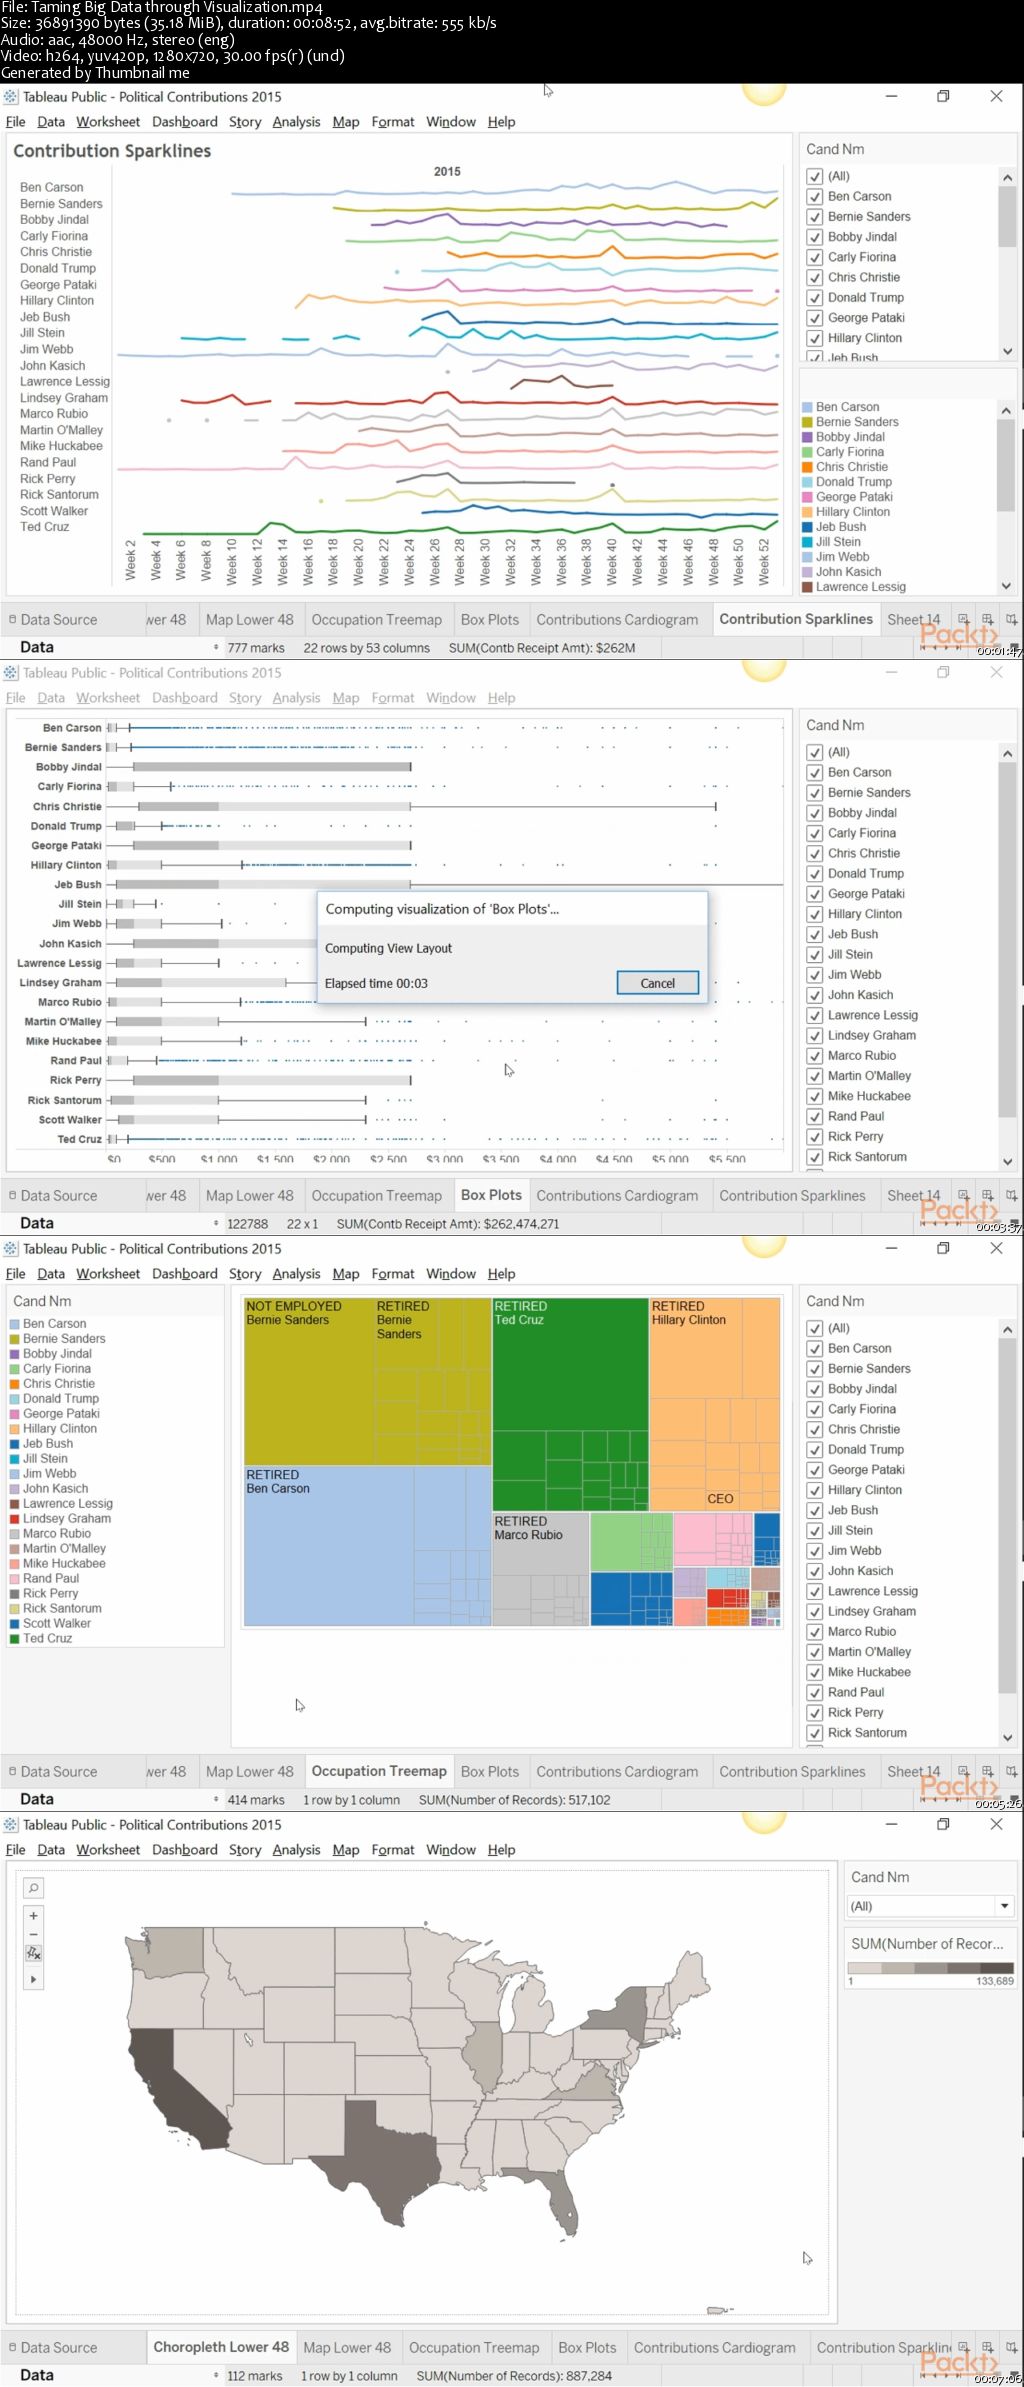Uncheck Hillary Clinton in Sparklines frame filter
Viewport: 1024px width, 2387px height.
coord(815,338)
